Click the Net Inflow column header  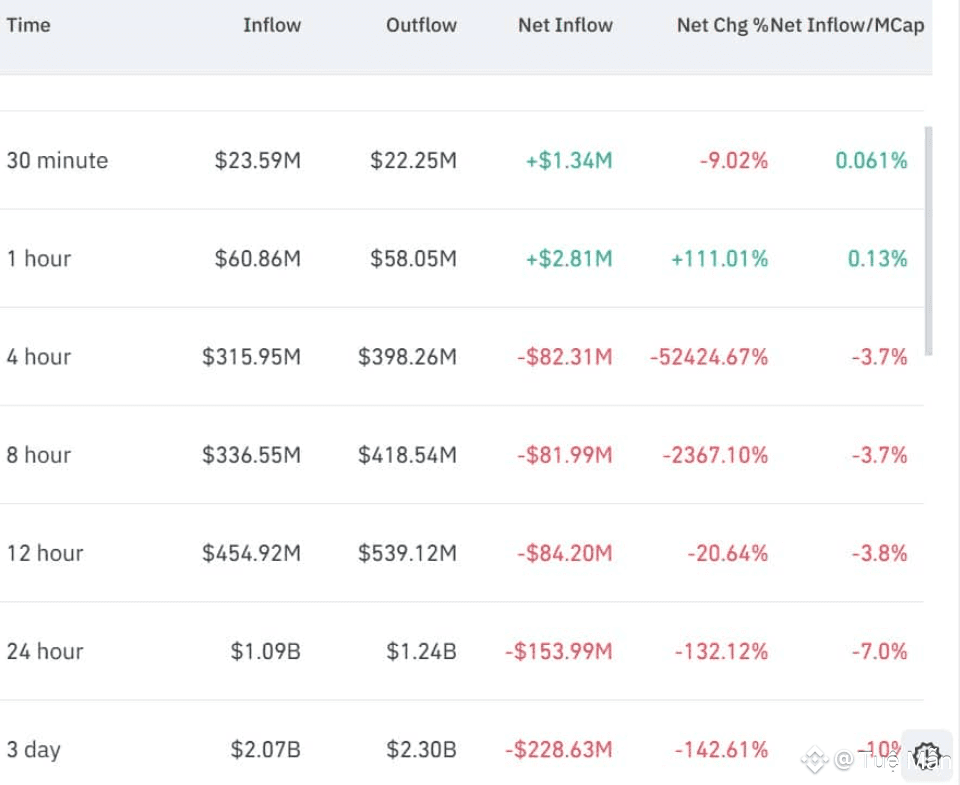[x=565, y=25]
